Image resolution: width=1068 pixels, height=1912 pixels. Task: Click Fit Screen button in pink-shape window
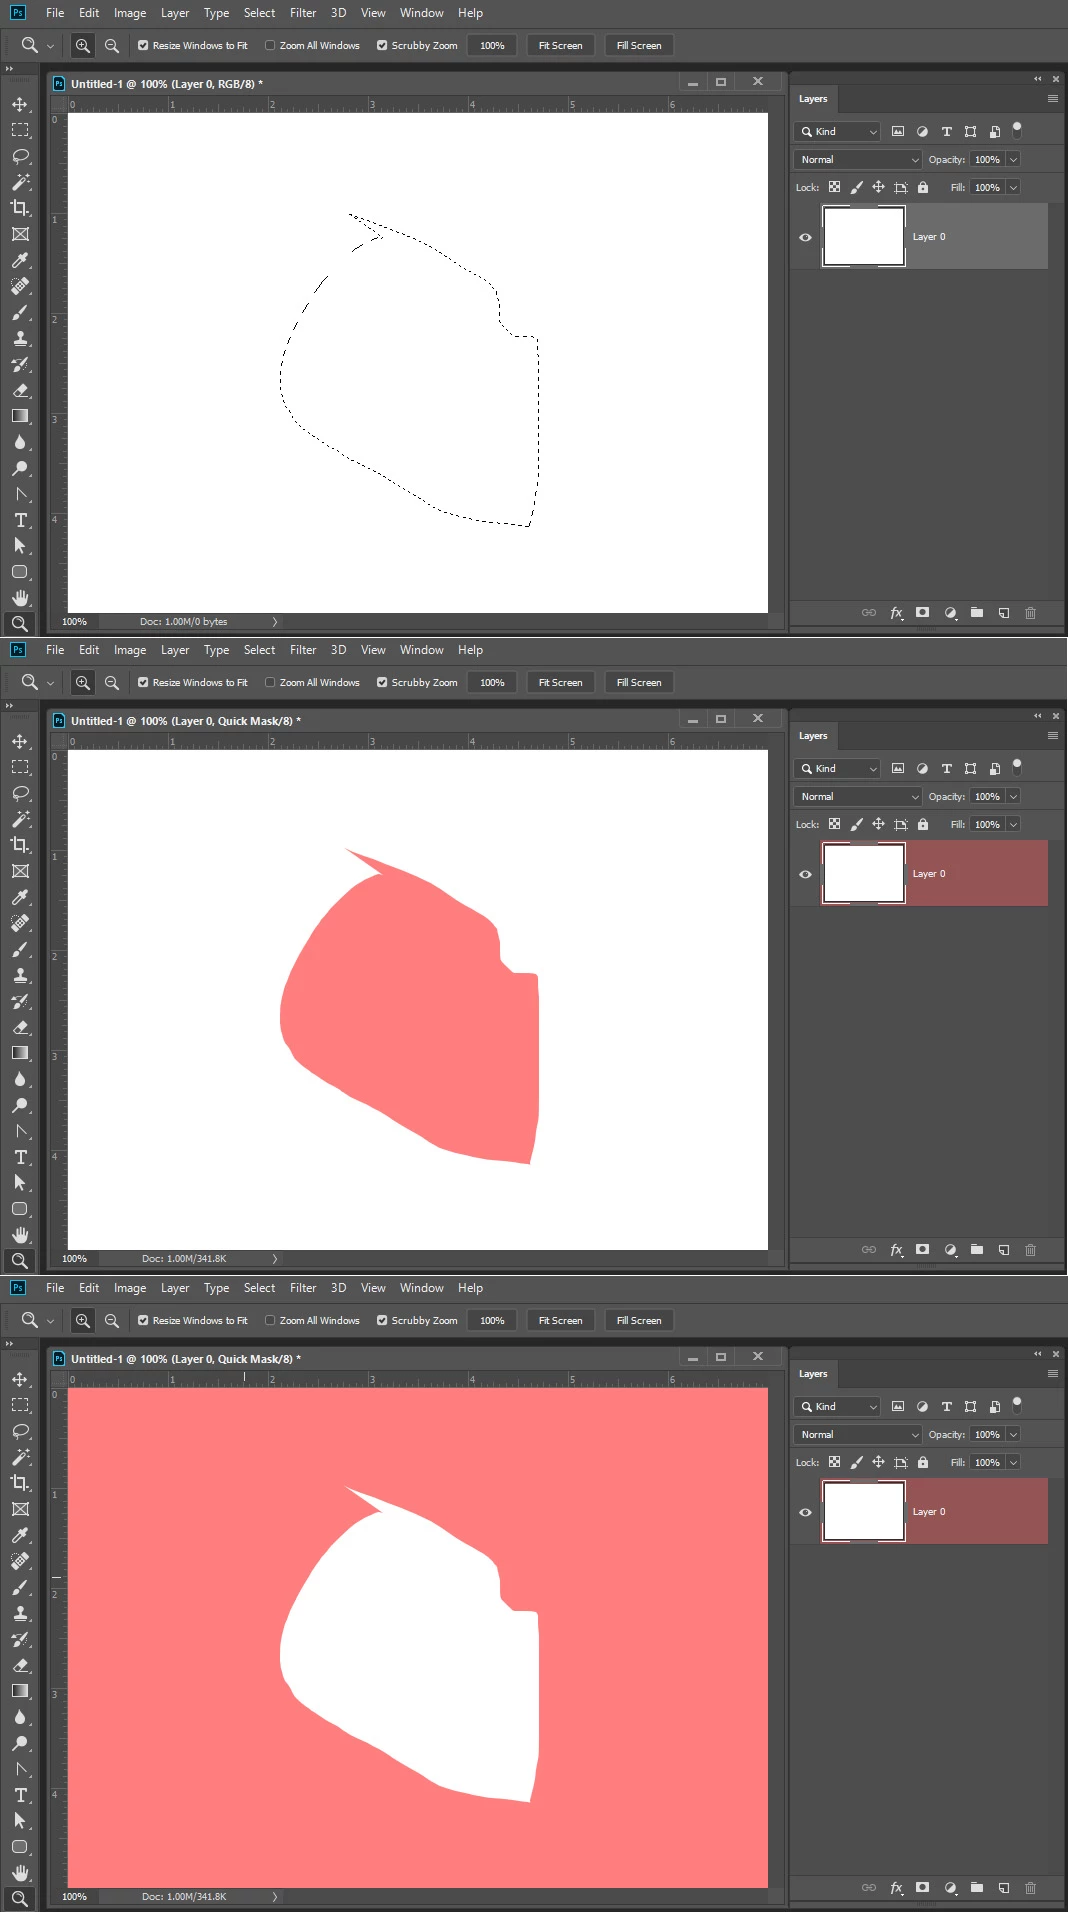click(561, 682)
